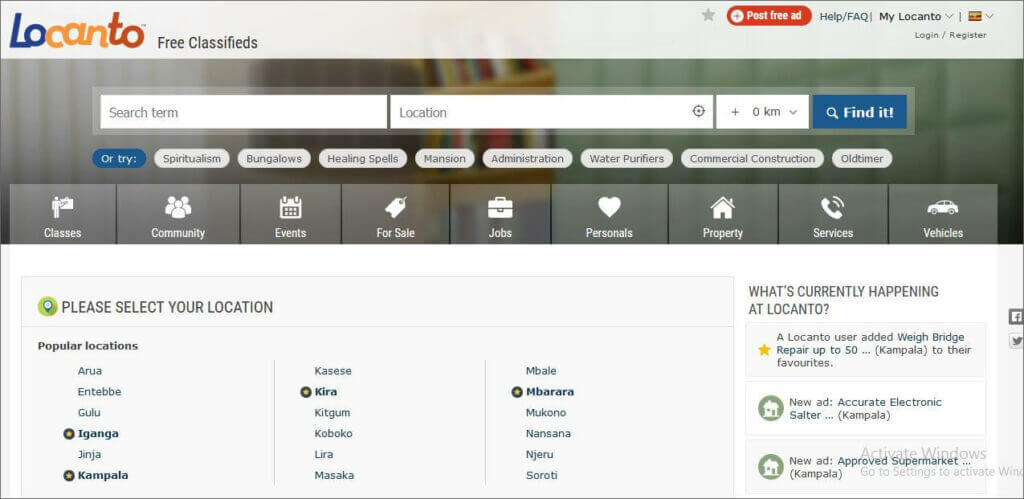
Task: Open the Accurate Electronic Salter ad link
Action: pos(865,408)
